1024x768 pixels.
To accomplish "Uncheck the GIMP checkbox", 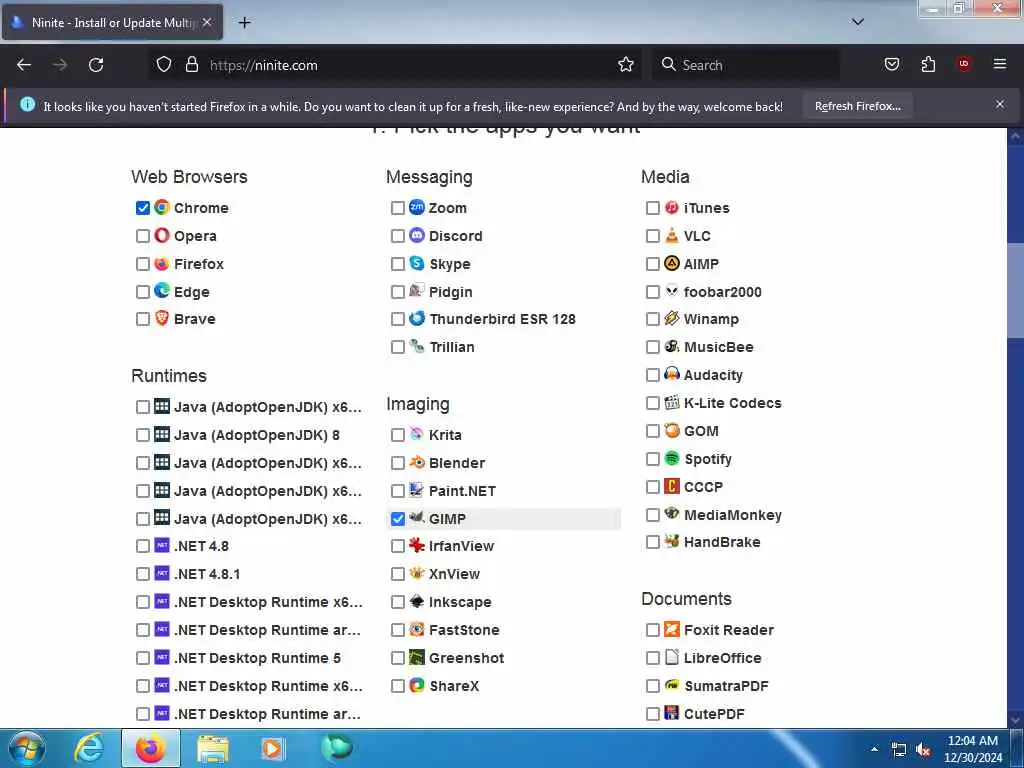I will tap(398, 519).
